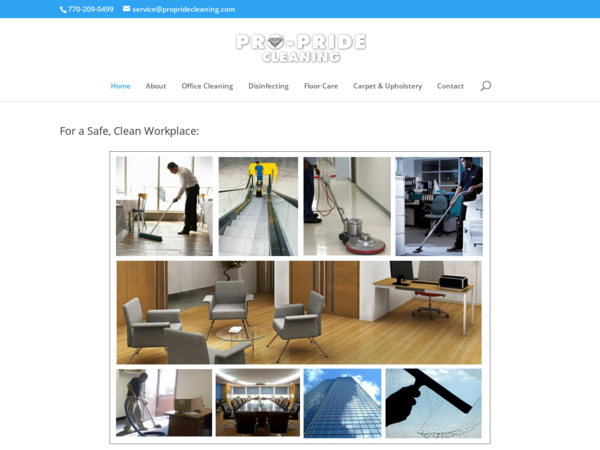600x450 pixels.
Task: Click the glass skyscraper photo
Action: tap(342, 403)
